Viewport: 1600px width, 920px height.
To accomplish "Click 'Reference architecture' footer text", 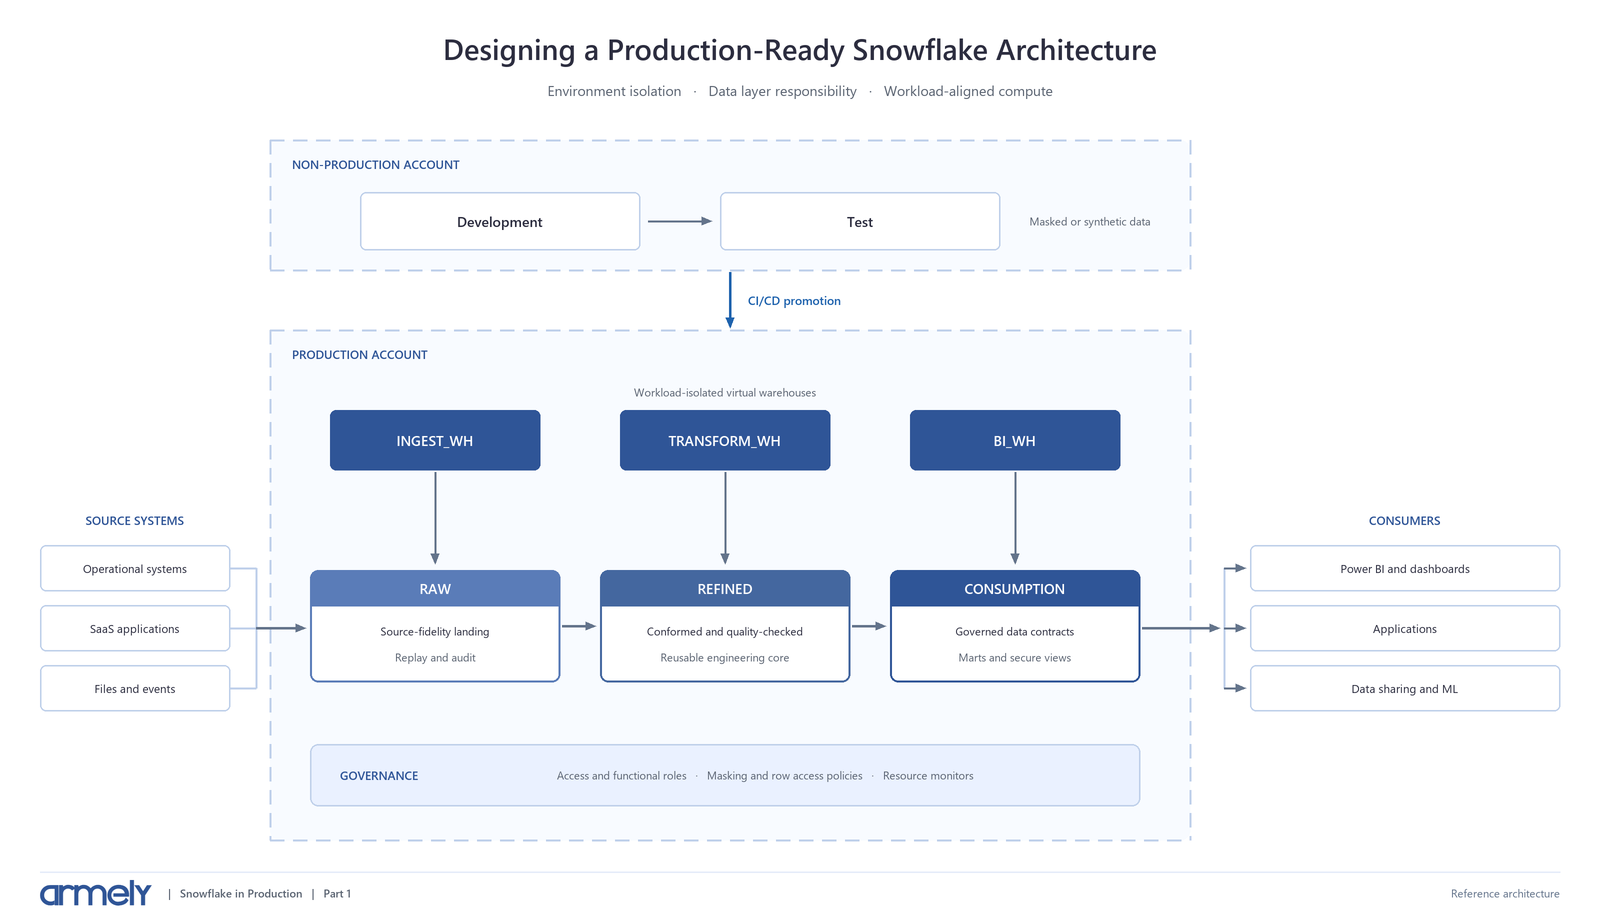I will [1505, 894].
